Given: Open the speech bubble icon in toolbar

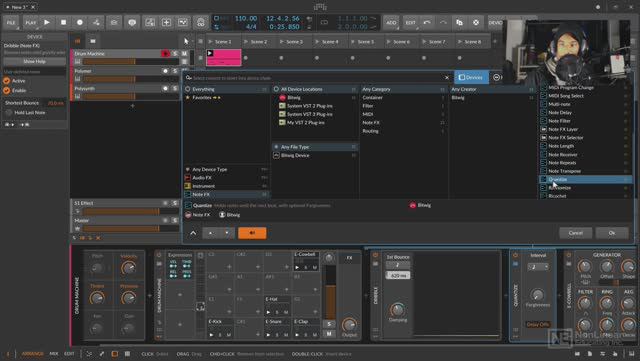Looking at the screenshot, I should (x=132, y=22).
